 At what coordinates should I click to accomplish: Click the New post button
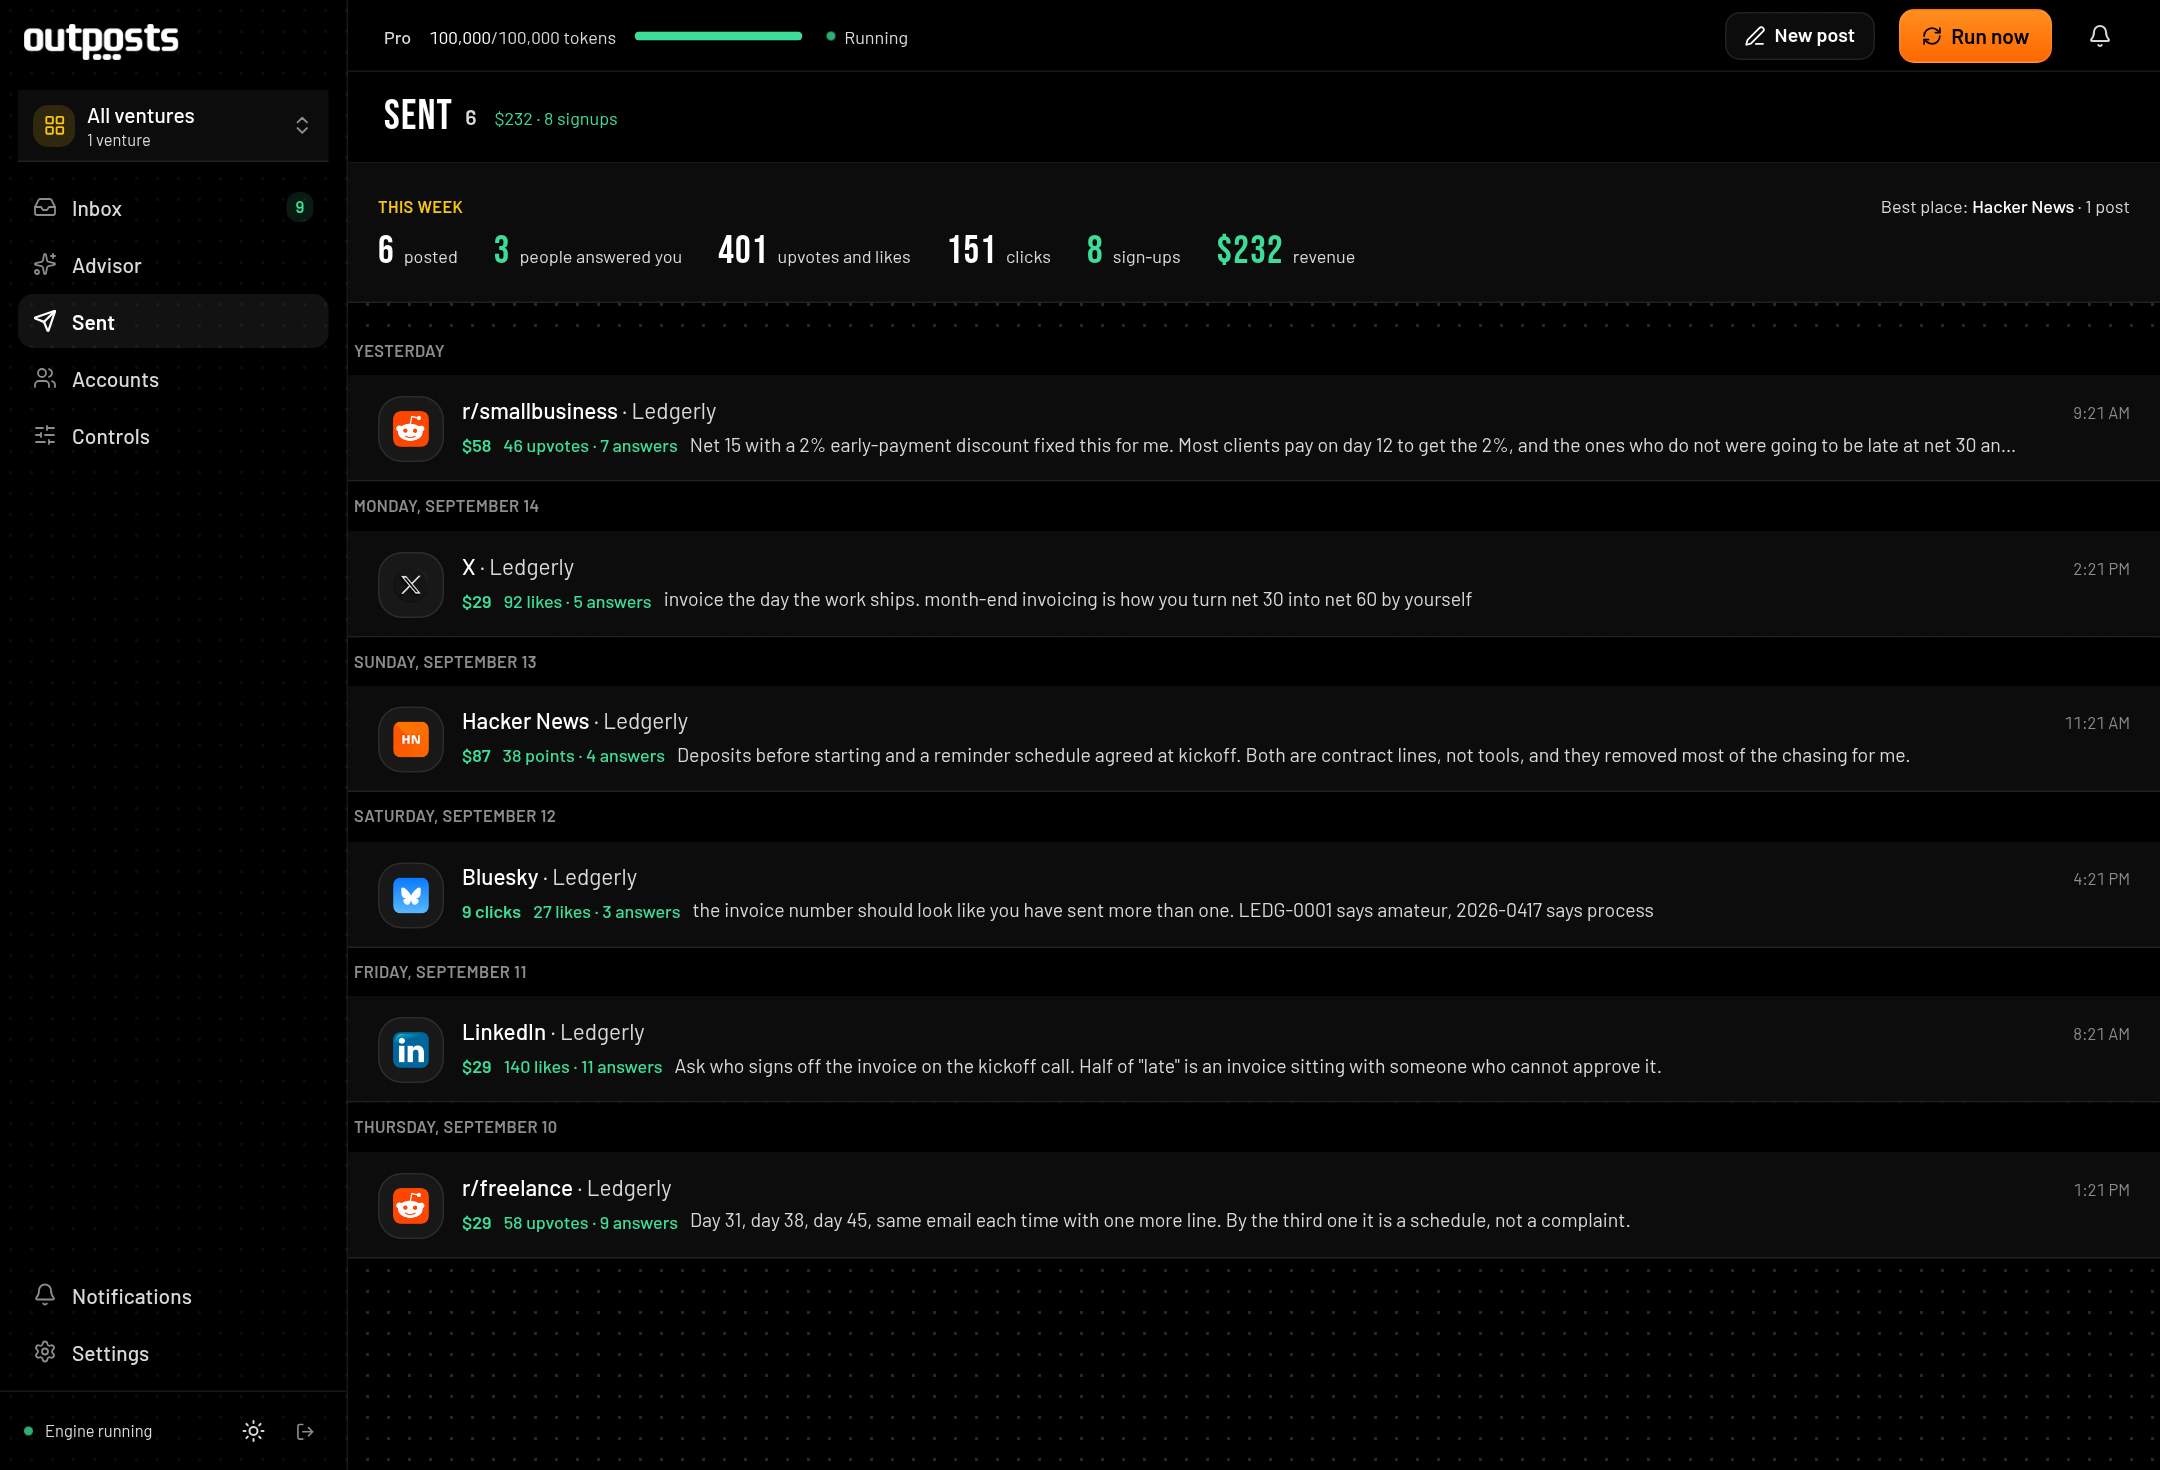(1800, 36)
